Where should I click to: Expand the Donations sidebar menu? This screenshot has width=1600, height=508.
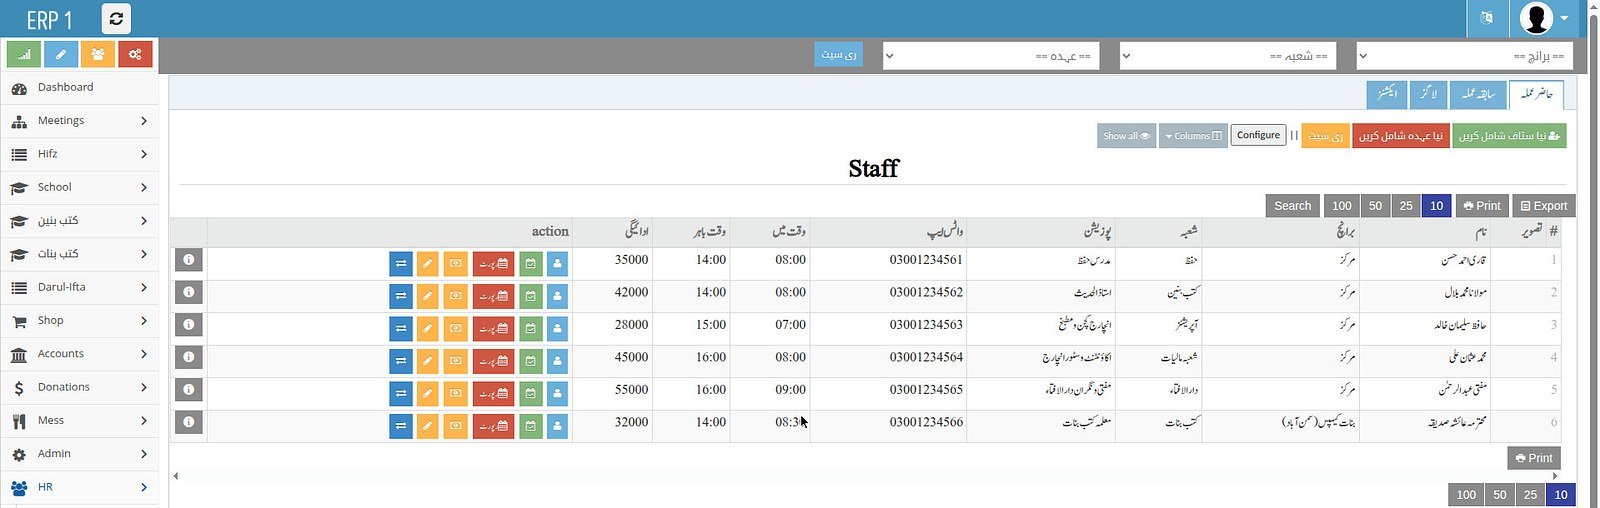point(79,387)
